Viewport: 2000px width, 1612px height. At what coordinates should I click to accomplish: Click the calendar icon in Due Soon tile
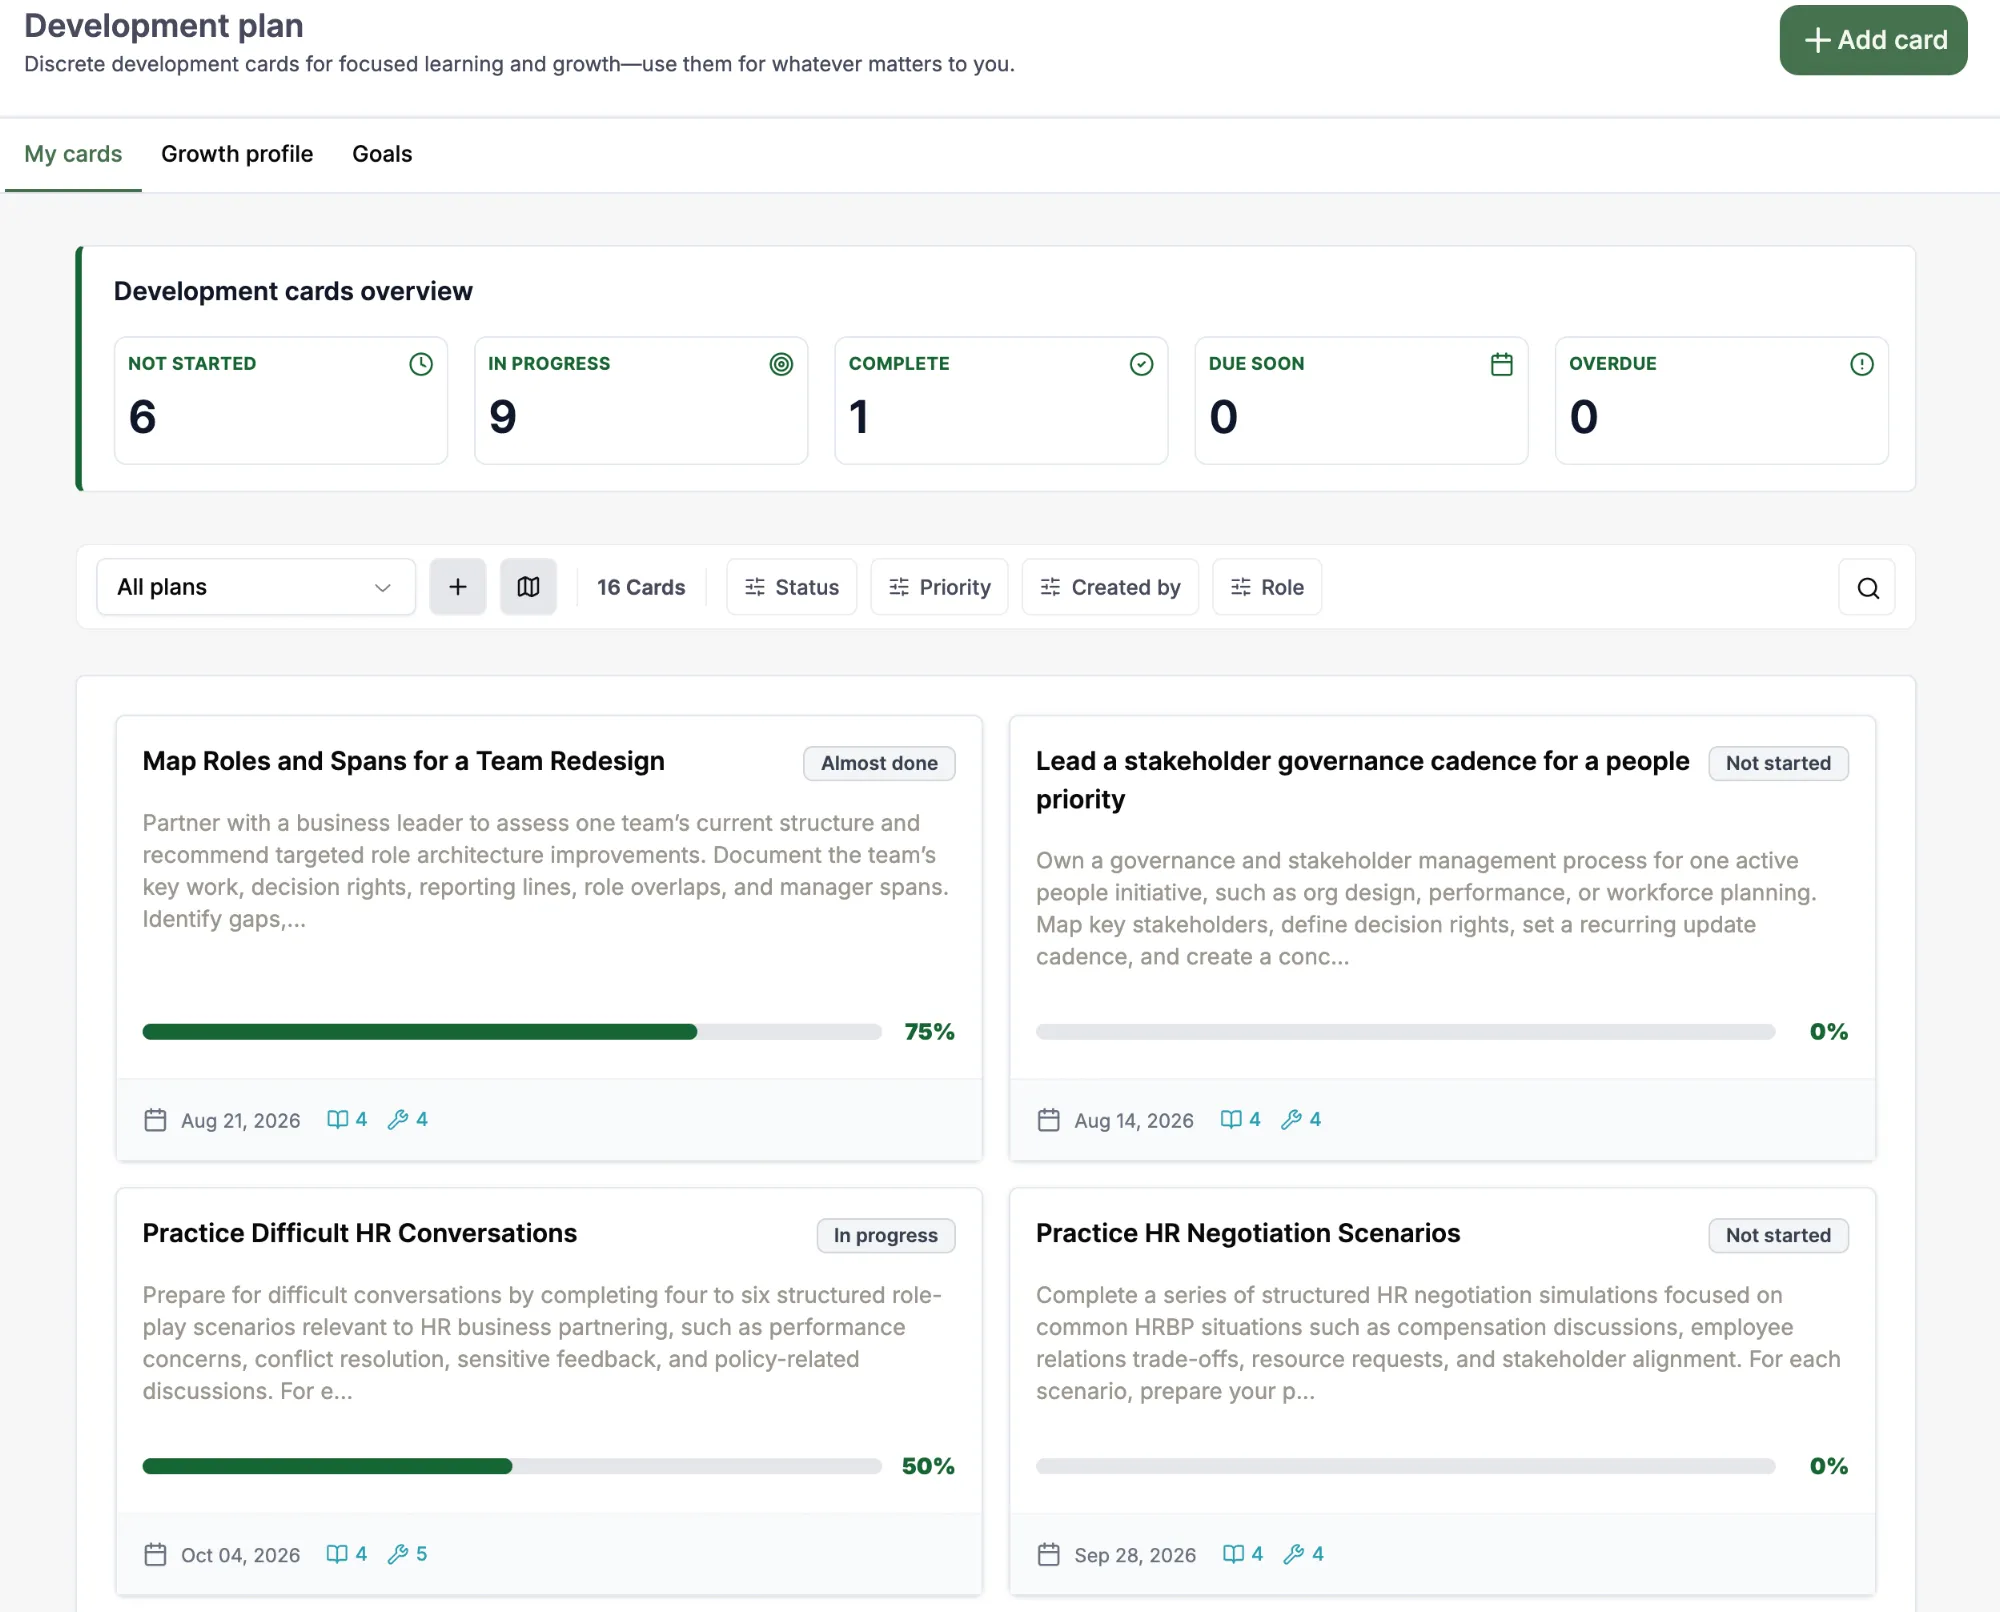1501,364
